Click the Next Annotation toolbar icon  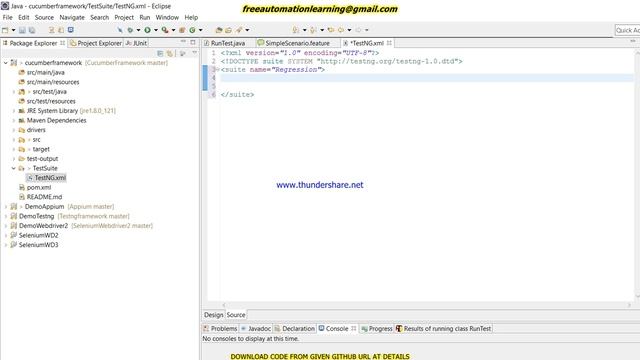coord(296,30)
